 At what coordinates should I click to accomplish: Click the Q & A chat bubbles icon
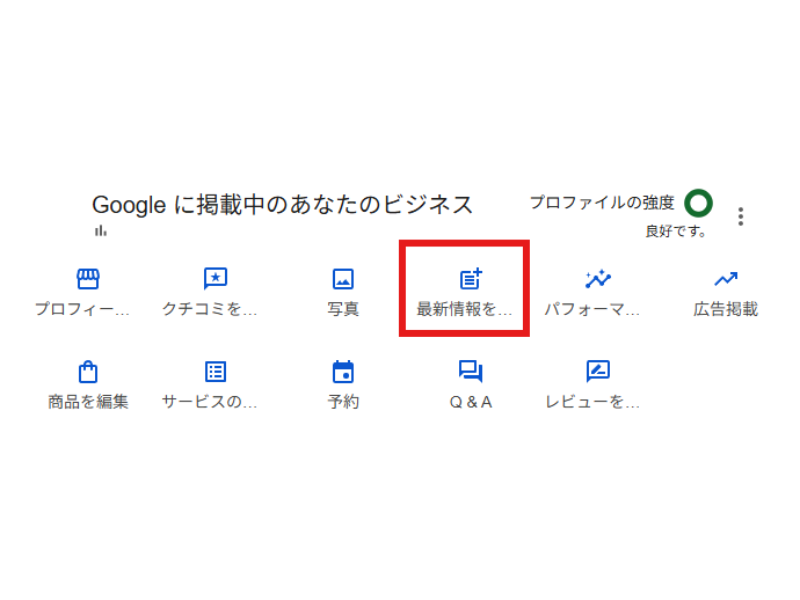(x=470, y=371)
